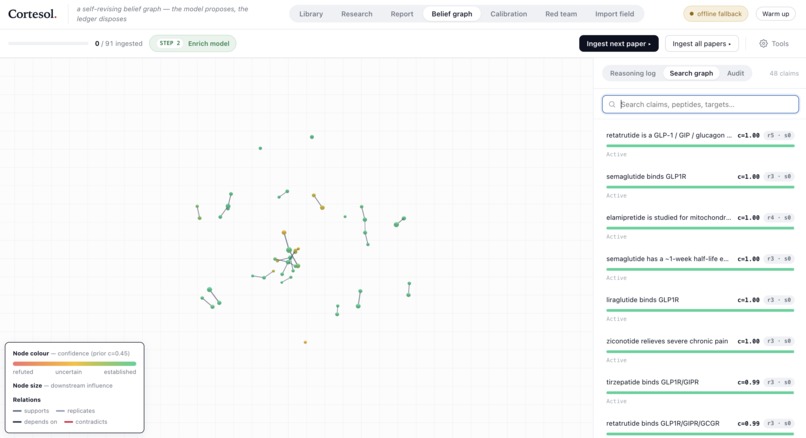Click the 'contradicts' relation legend entry

86,422
